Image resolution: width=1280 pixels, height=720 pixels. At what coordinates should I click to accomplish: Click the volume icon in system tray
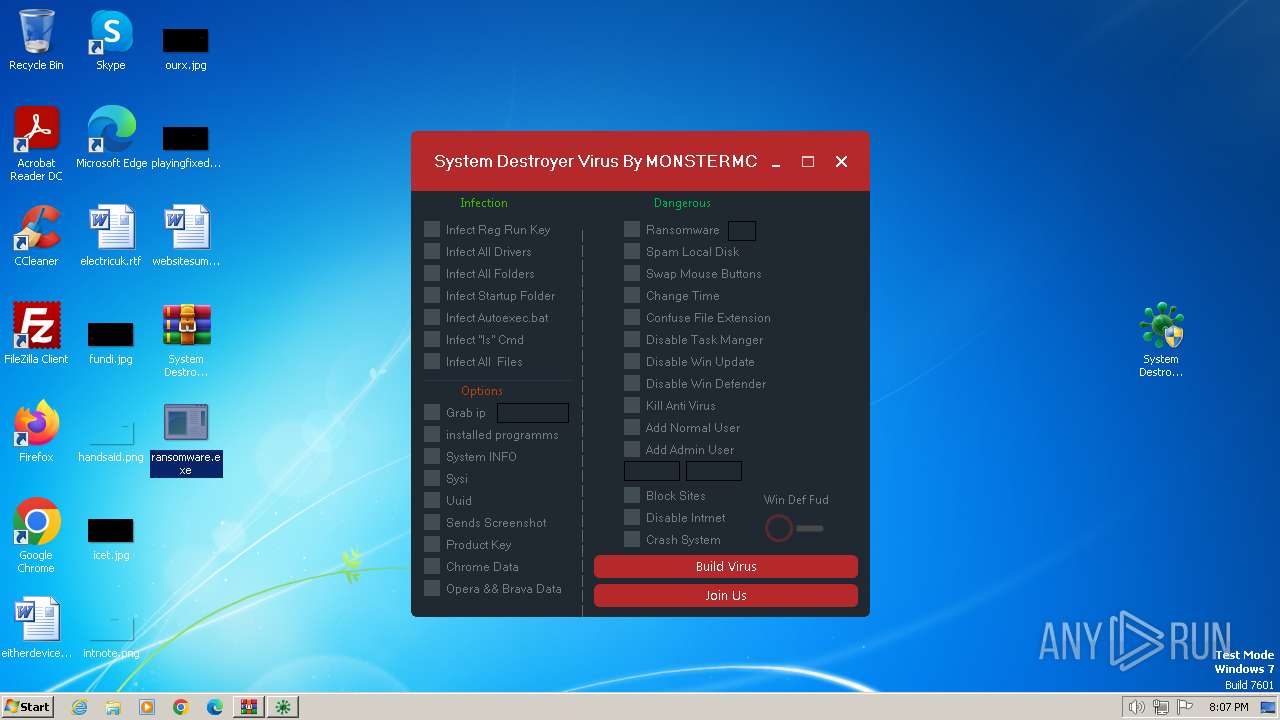pos(1136,707)
